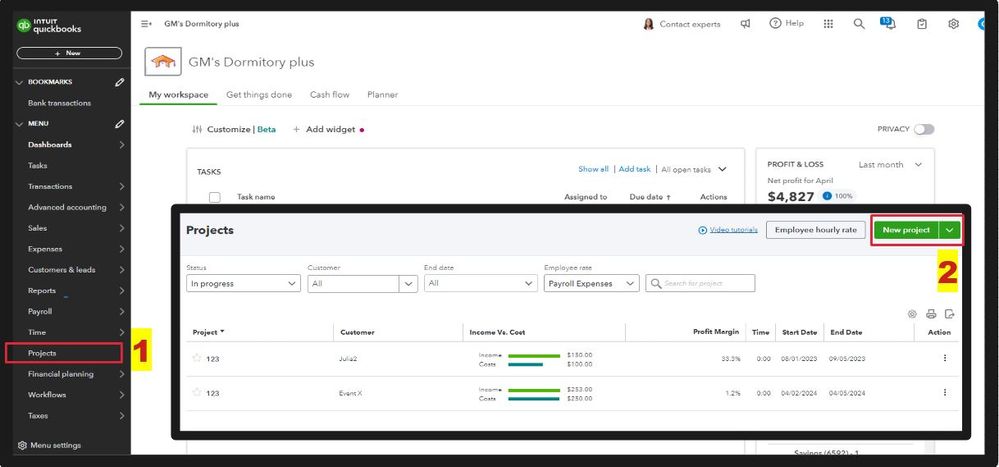Open the settings gear icon
Screen dimensions: 999x467
click(953, 24)
